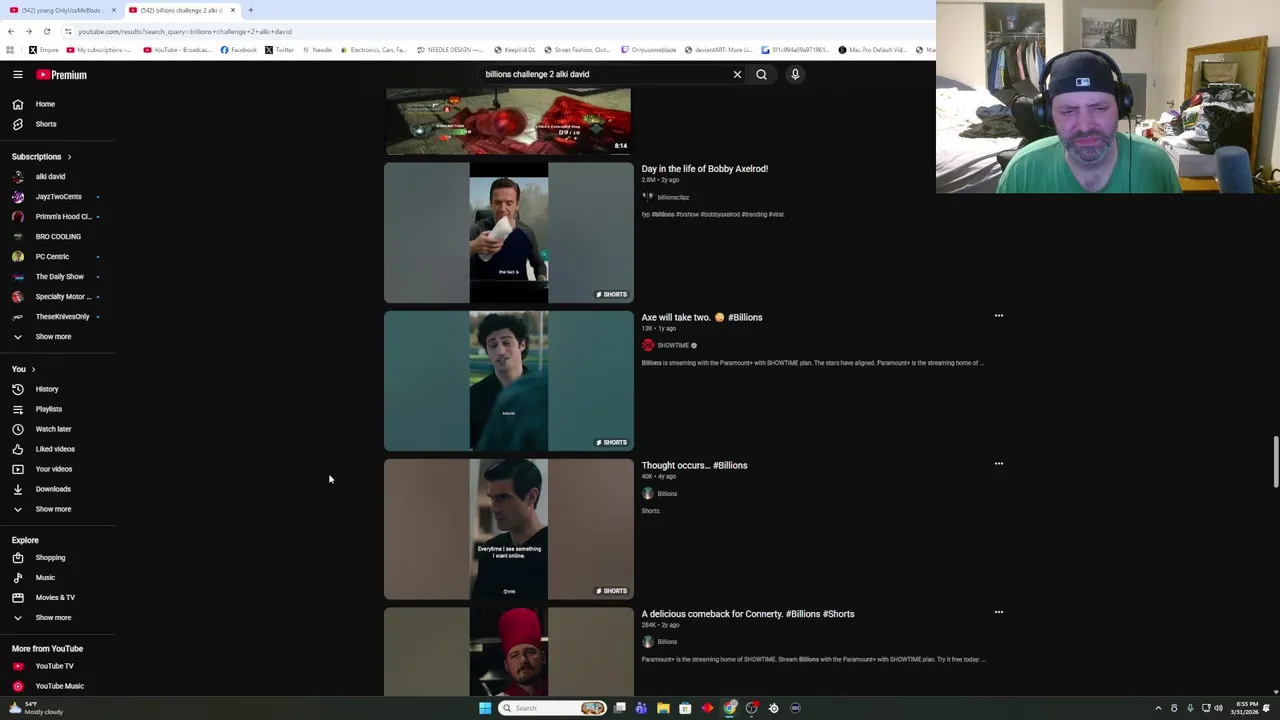Image resolution: width=1280 pixels, height=720 pixels.
Task: Open a new browser tab
Action: pos(250,10)
